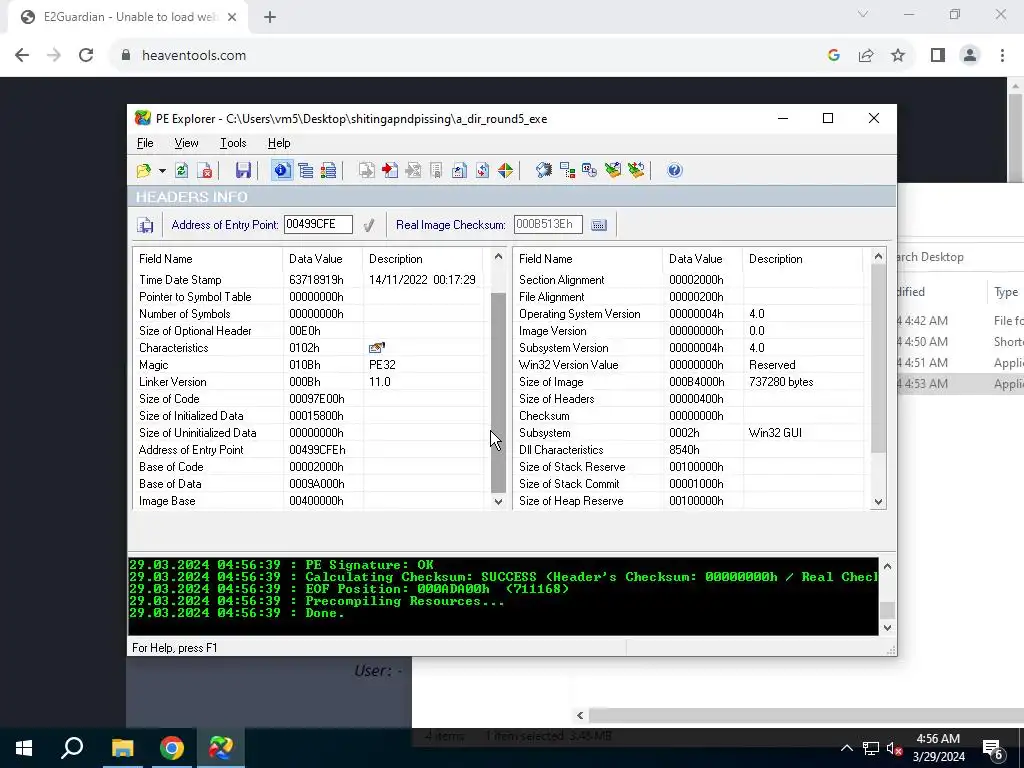1024x768 pixels.
Task: Open the Chrome profile avatar icon
Action: [970, 56]
